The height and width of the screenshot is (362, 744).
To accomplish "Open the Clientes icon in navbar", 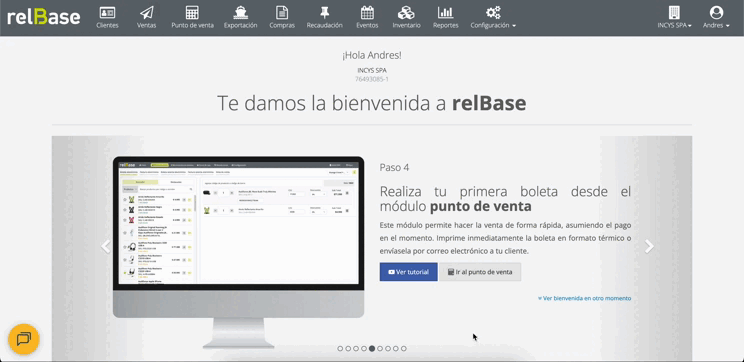I will pos(107,12).
